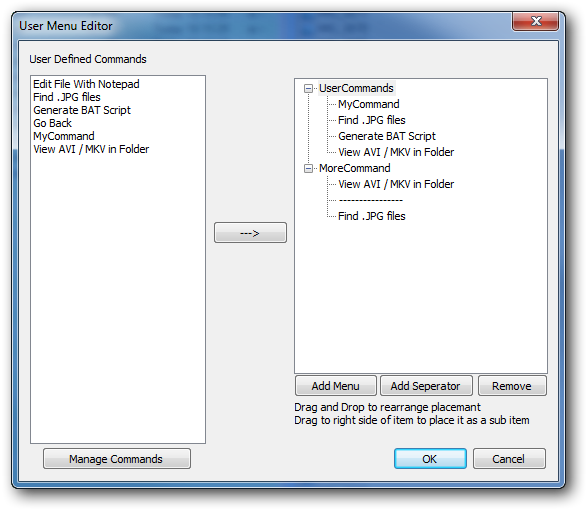Click the Add Menu button

(336, 386)
